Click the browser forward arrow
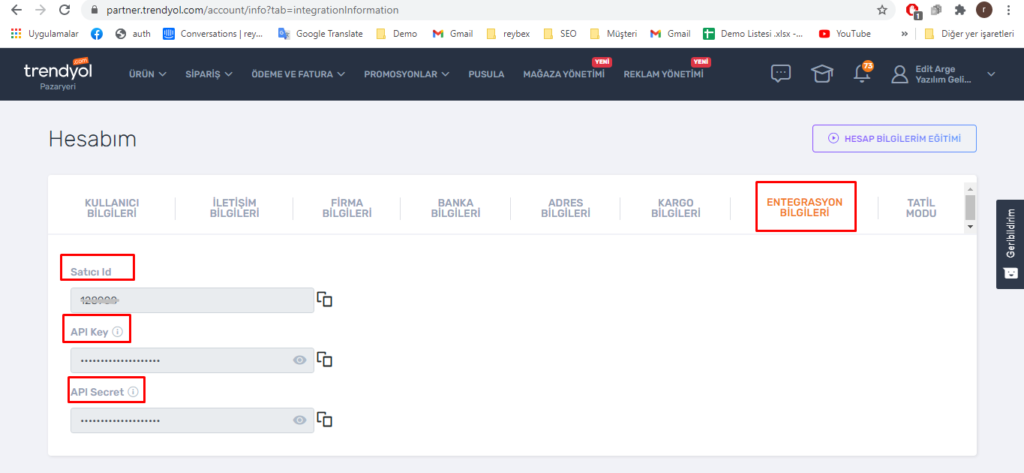This screenshot has height=473, width=1024. [x=40, y=10]
